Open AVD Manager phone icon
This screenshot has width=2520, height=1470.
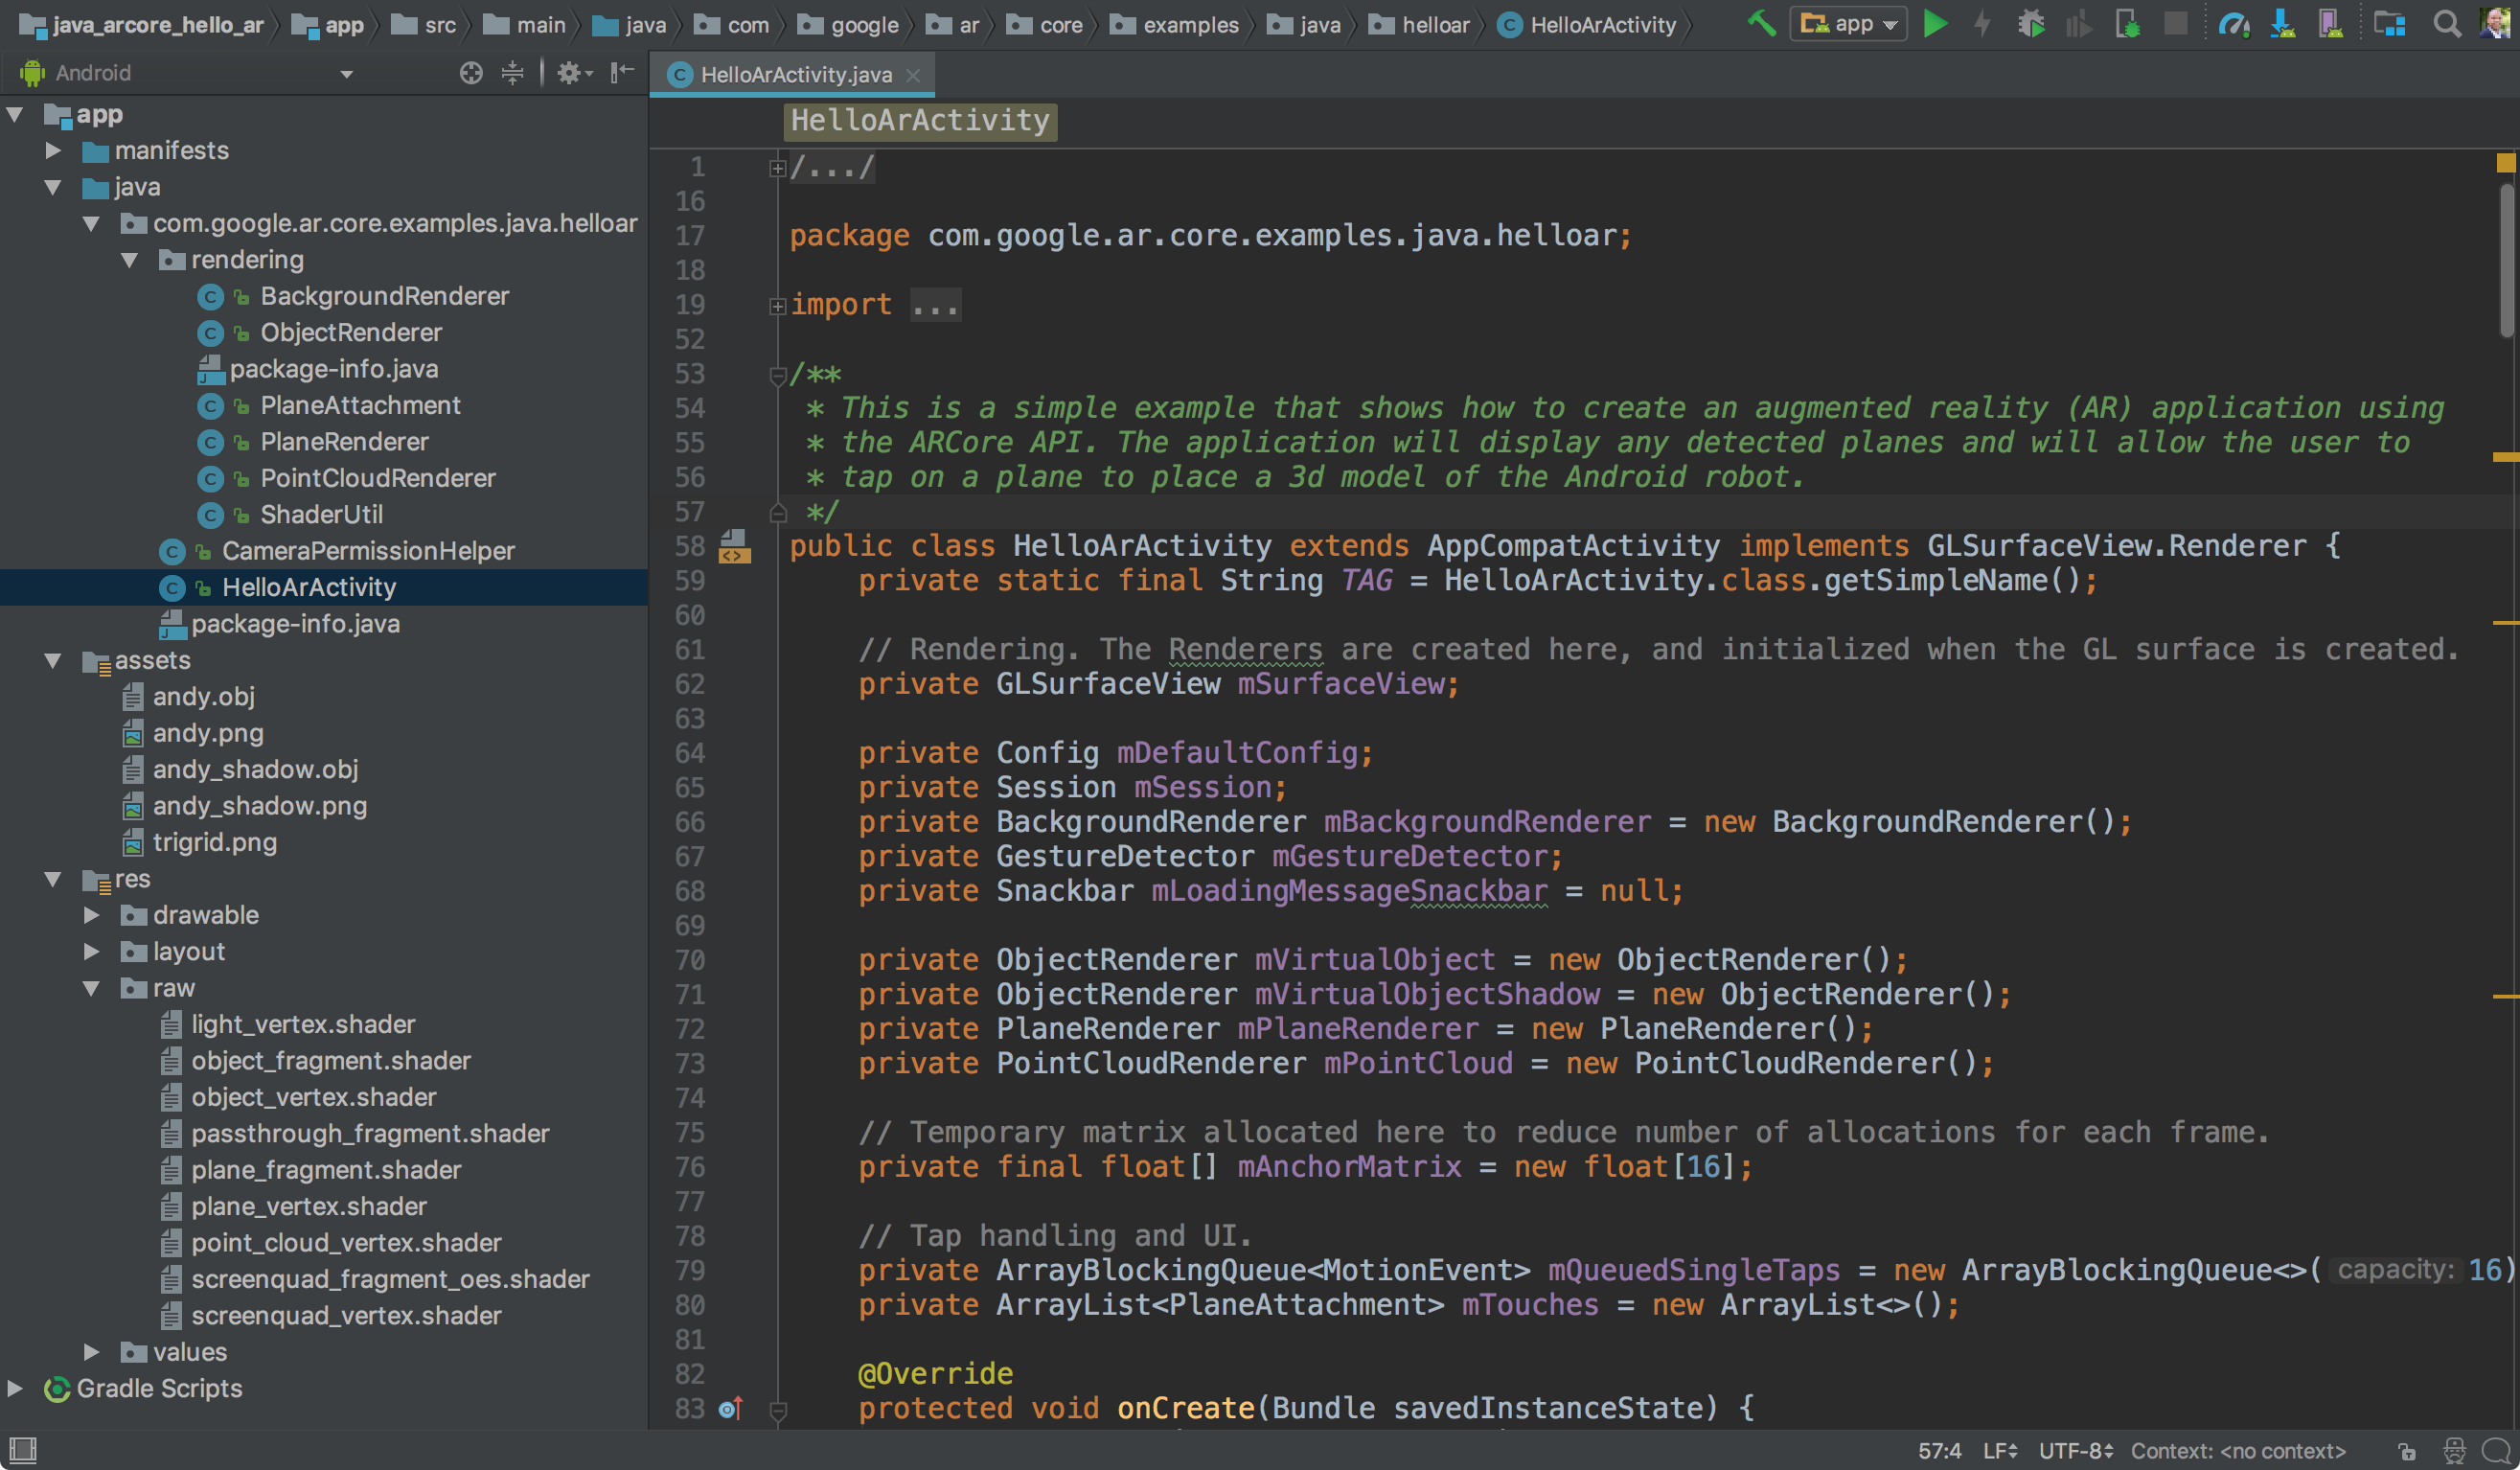(2330, 24)
